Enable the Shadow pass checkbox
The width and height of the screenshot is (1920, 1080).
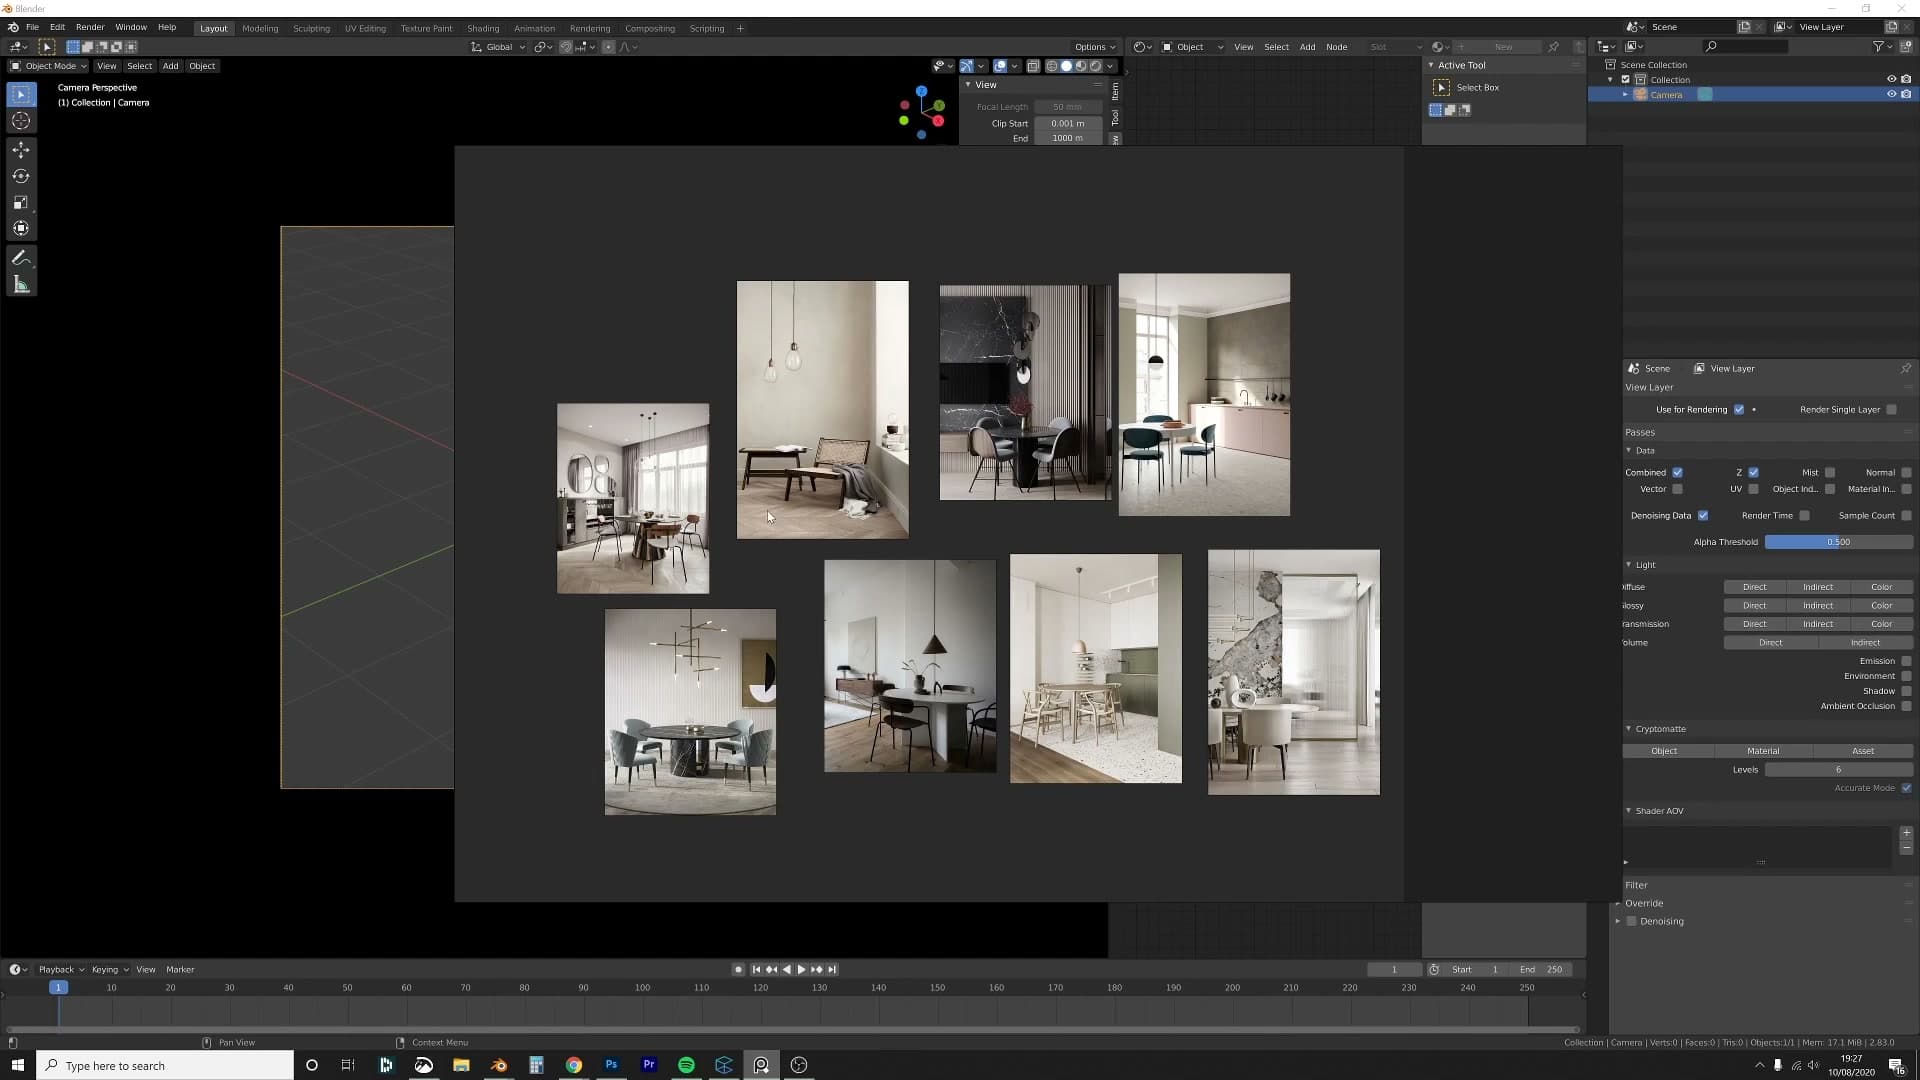click(x=1906, y=691)
